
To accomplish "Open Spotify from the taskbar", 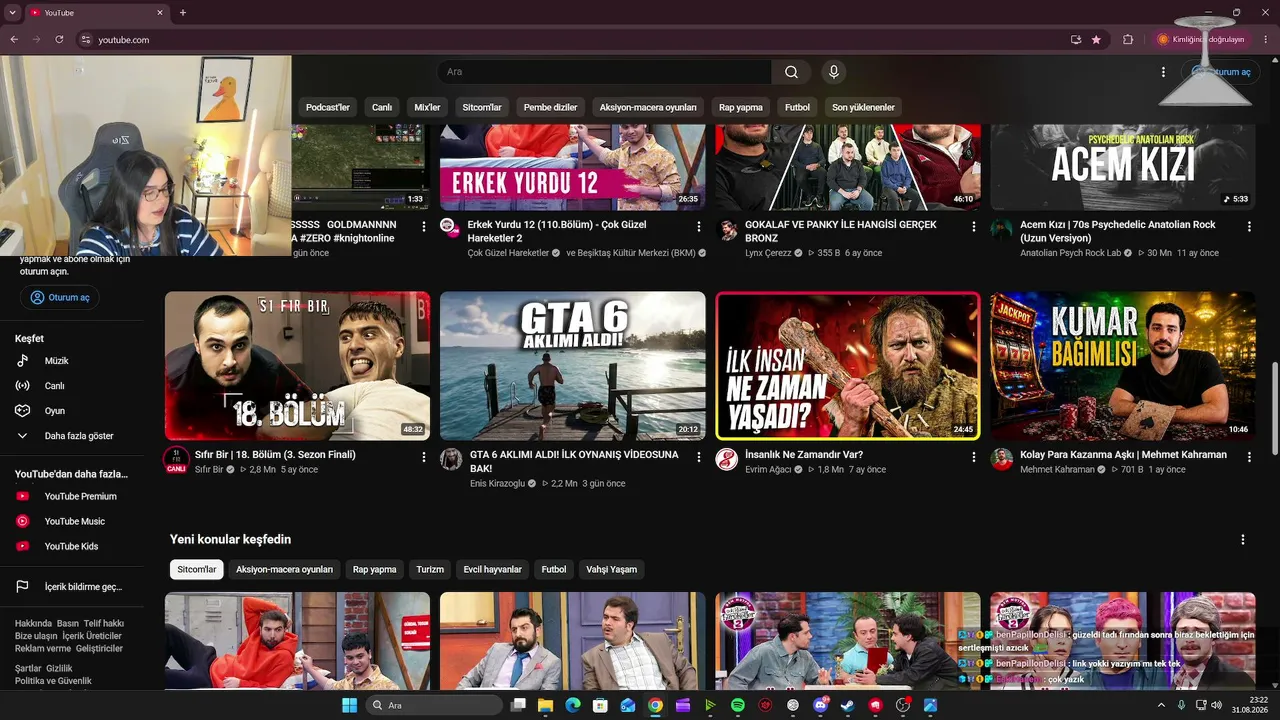I will (738, 705).
